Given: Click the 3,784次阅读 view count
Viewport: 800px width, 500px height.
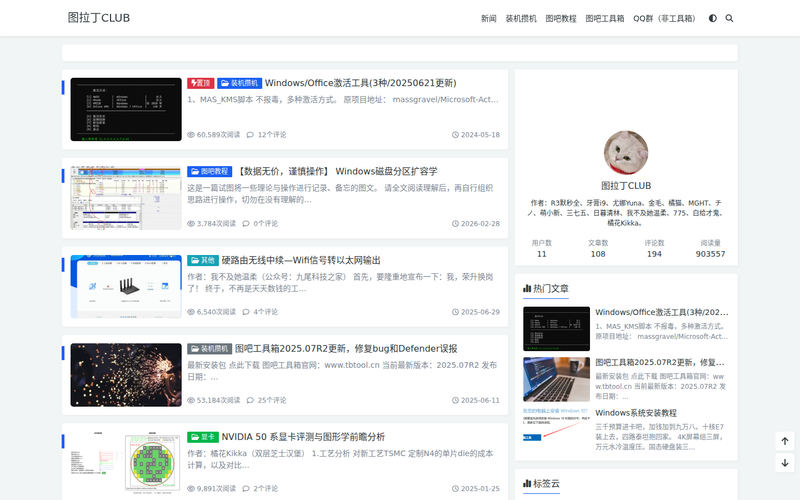Looking at the screenshot, I should 211,223.
